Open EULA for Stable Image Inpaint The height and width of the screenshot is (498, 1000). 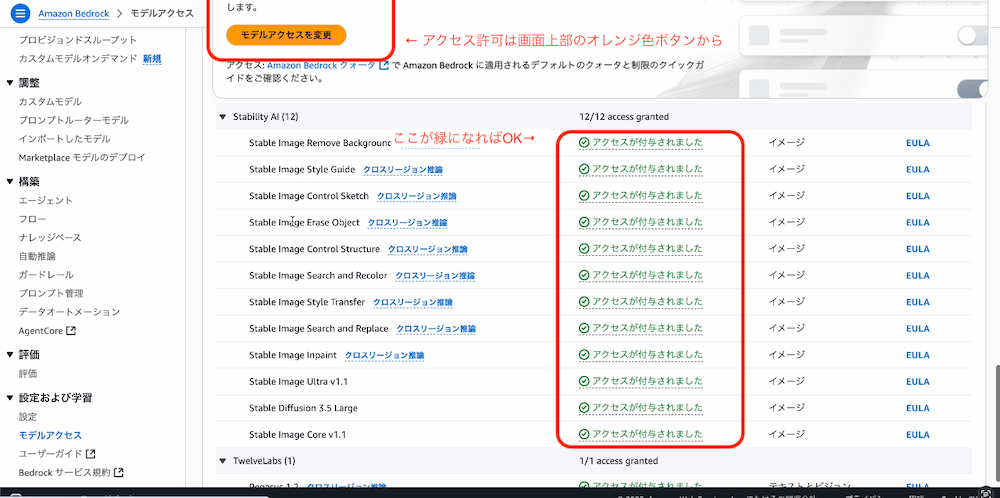pos(918,355)
